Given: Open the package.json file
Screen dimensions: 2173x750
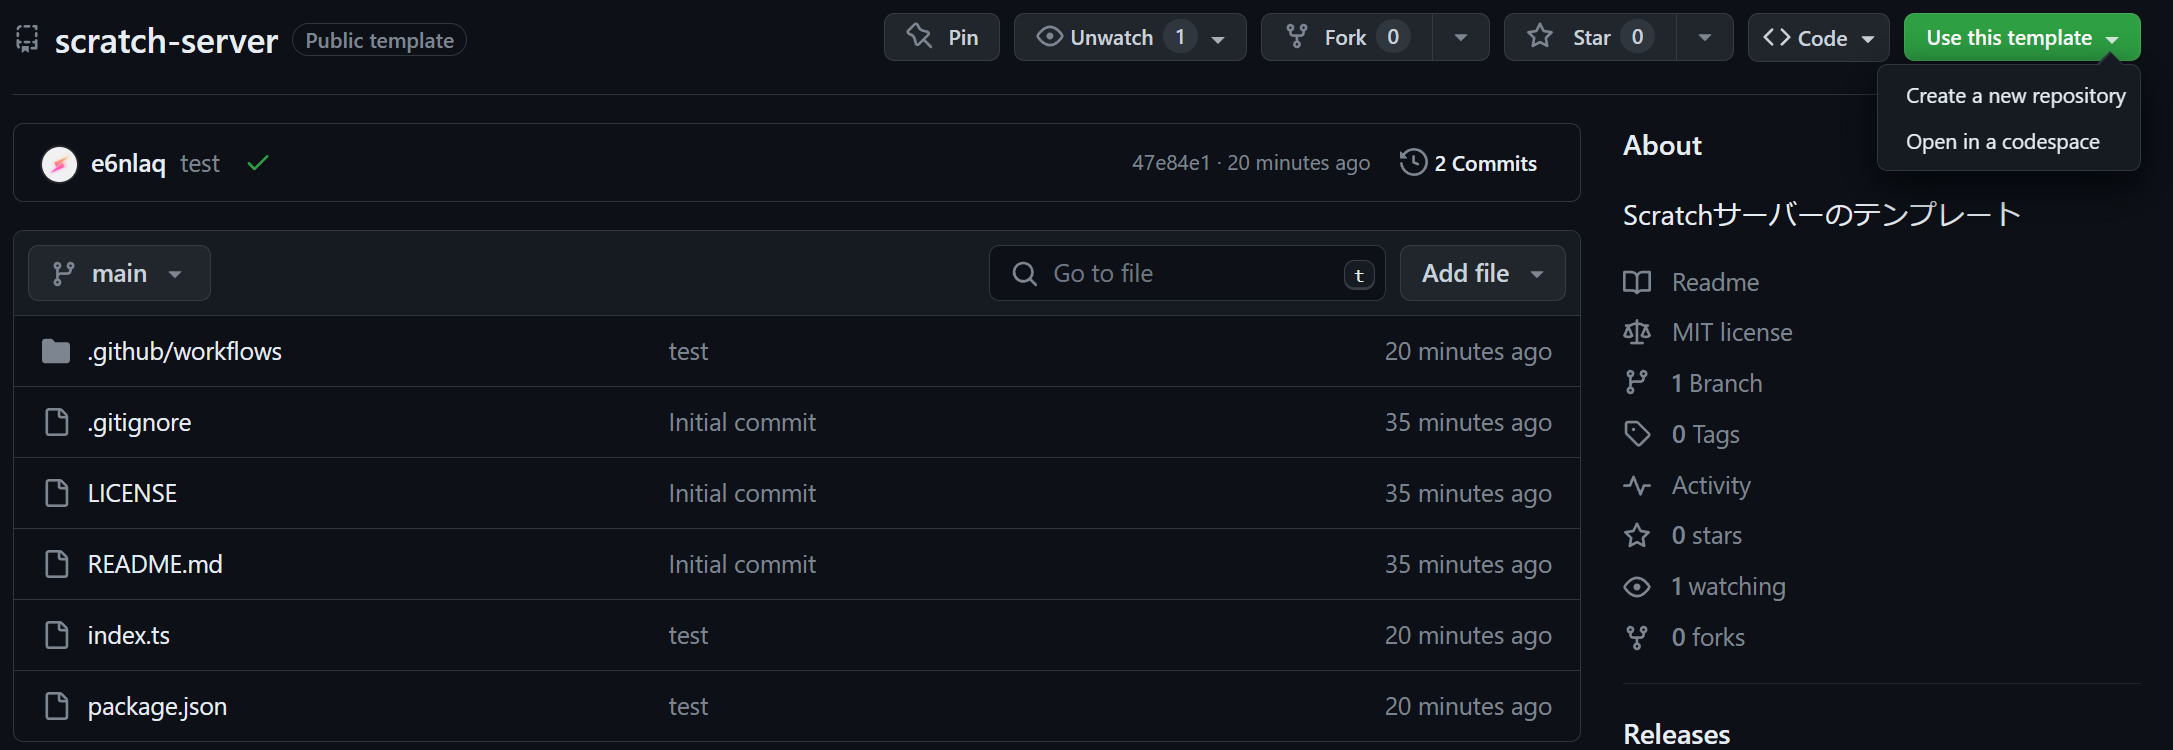Looking at the screenshot, I should click(x=157, y=706).
